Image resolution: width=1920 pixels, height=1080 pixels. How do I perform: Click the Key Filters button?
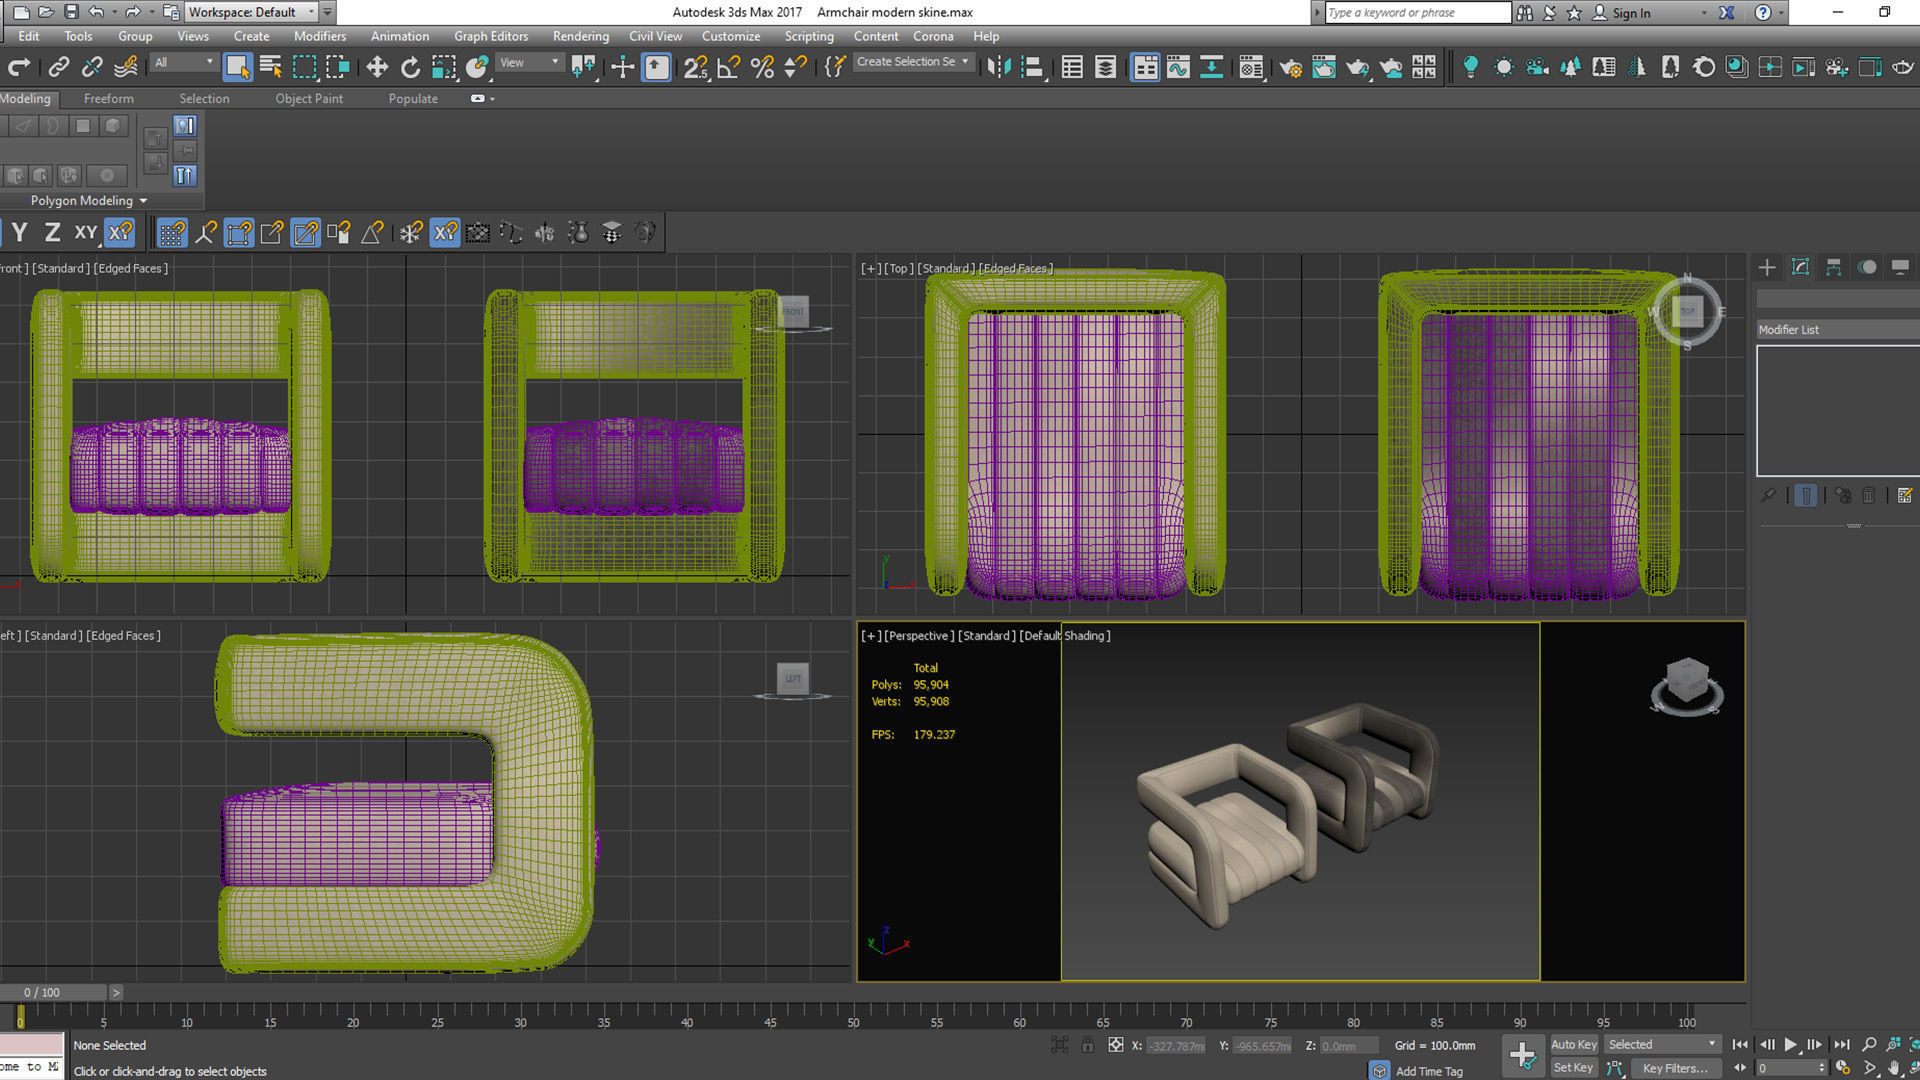point(1675,1068)
